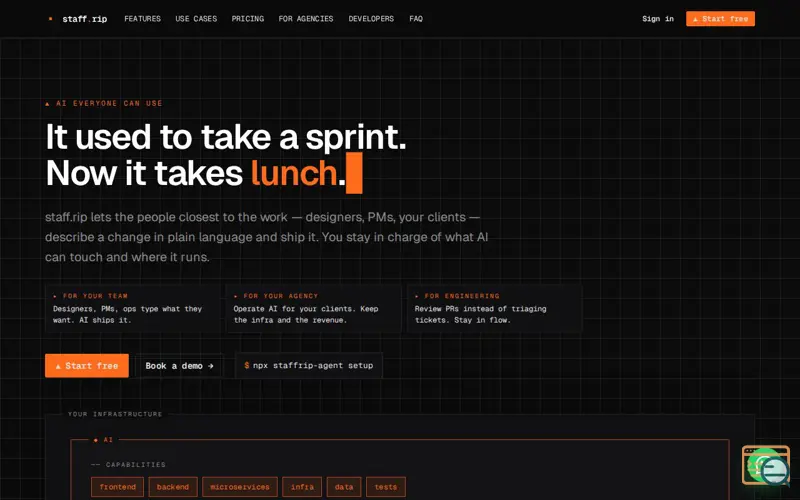Select the For Engineering card
The height and width of the screenshot is (500, 800).
(494, 309)
